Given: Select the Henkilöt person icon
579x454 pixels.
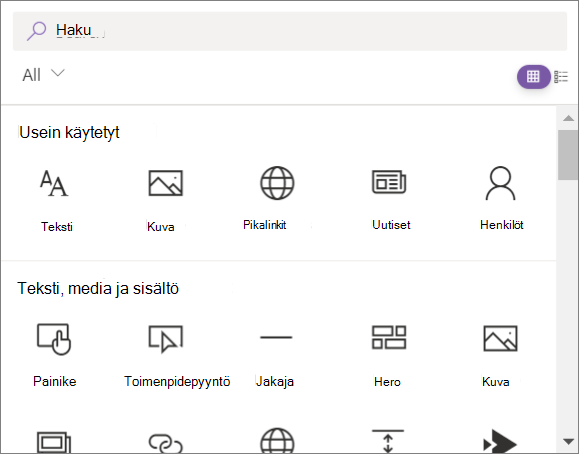Looking at the screenshot, I should (x=500, y=183).
